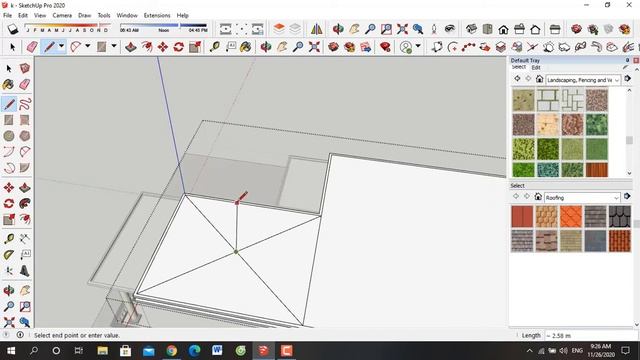The width and height of the screenshot is (640, 360).
Task: Open the Extensions menu
Action: (157, 15)
